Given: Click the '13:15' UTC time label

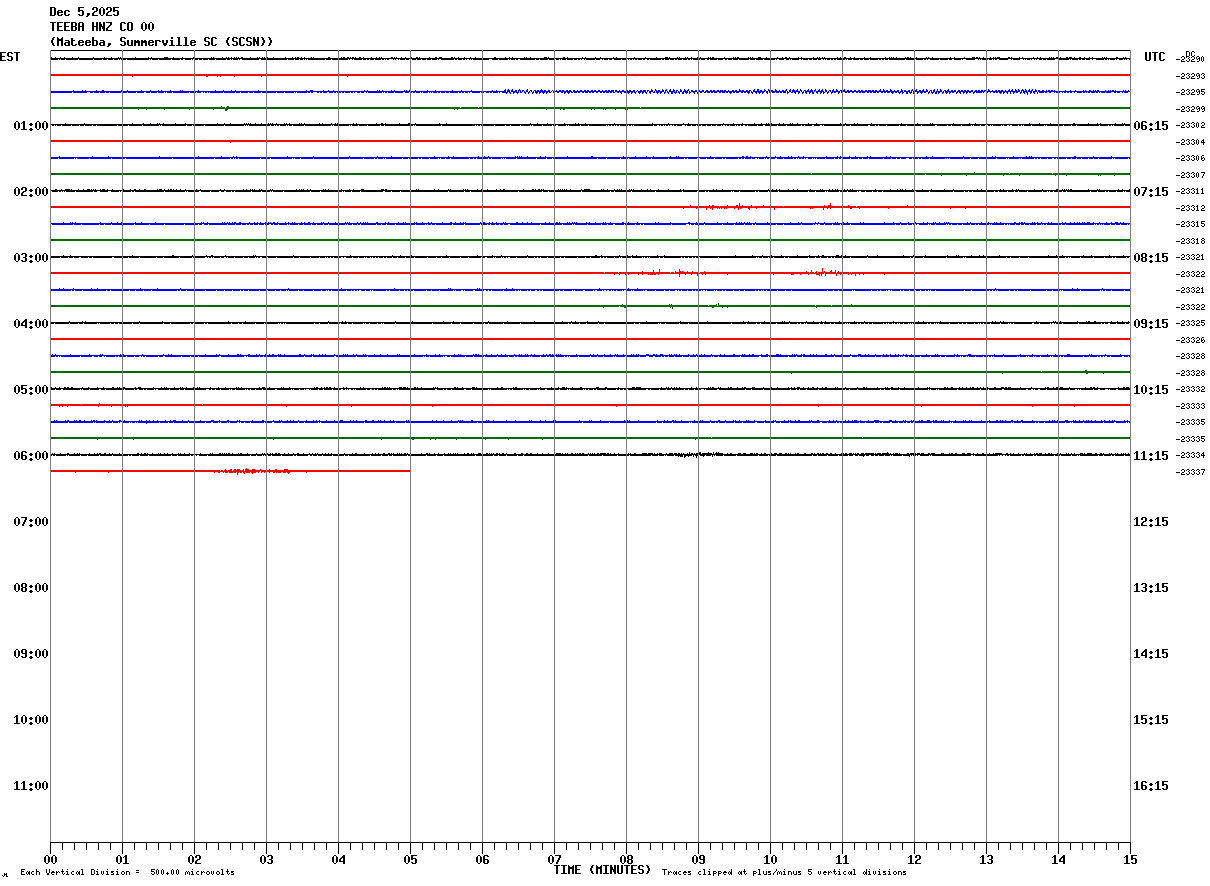Looking at the screenshot, I should click(x=1150, y=588).
